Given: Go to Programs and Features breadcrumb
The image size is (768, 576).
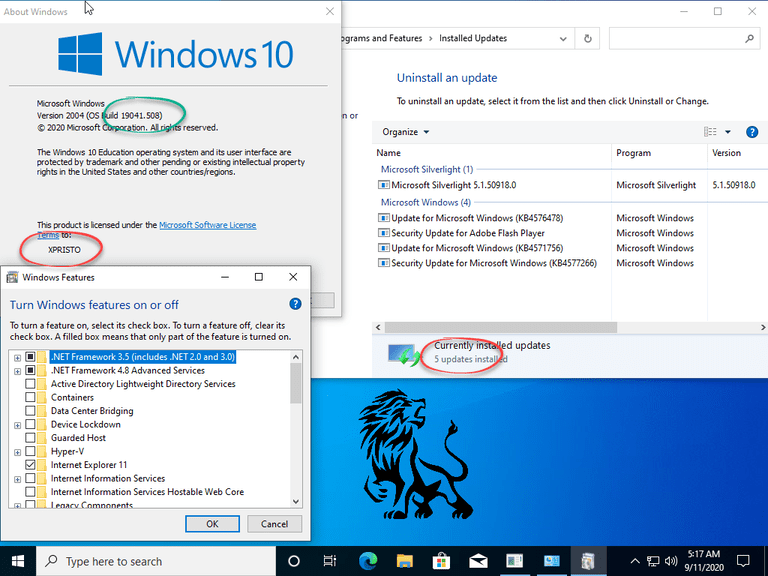Looking at the screenshot, I should coord(382,38).
